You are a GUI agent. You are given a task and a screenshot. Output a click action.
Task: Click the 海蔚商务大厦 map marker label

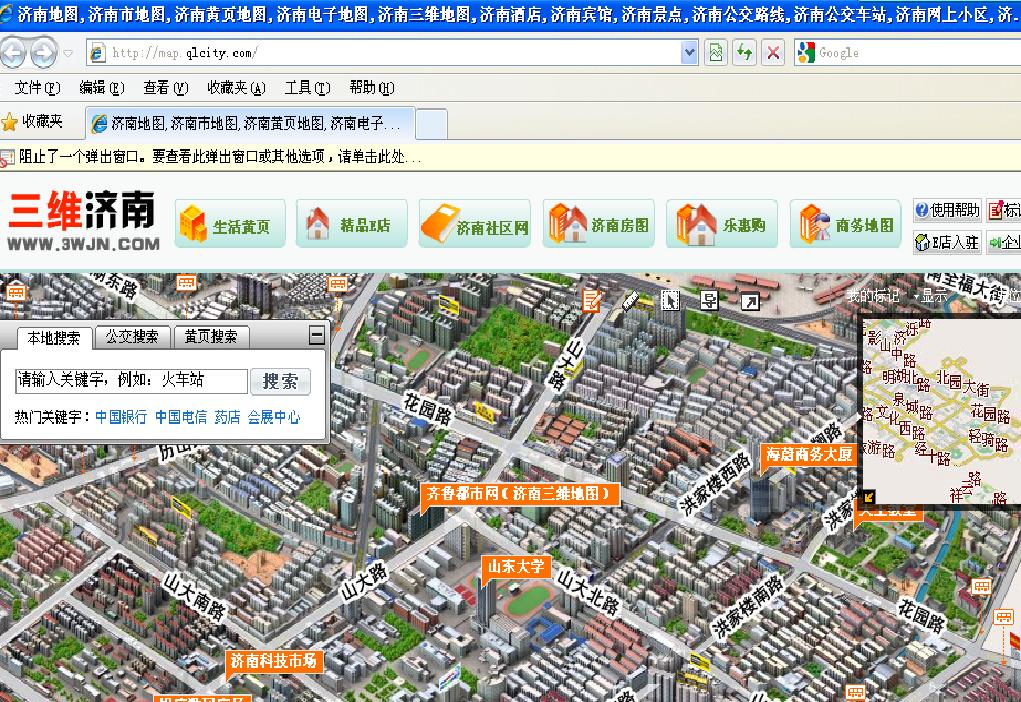click(x=809, y=454)
